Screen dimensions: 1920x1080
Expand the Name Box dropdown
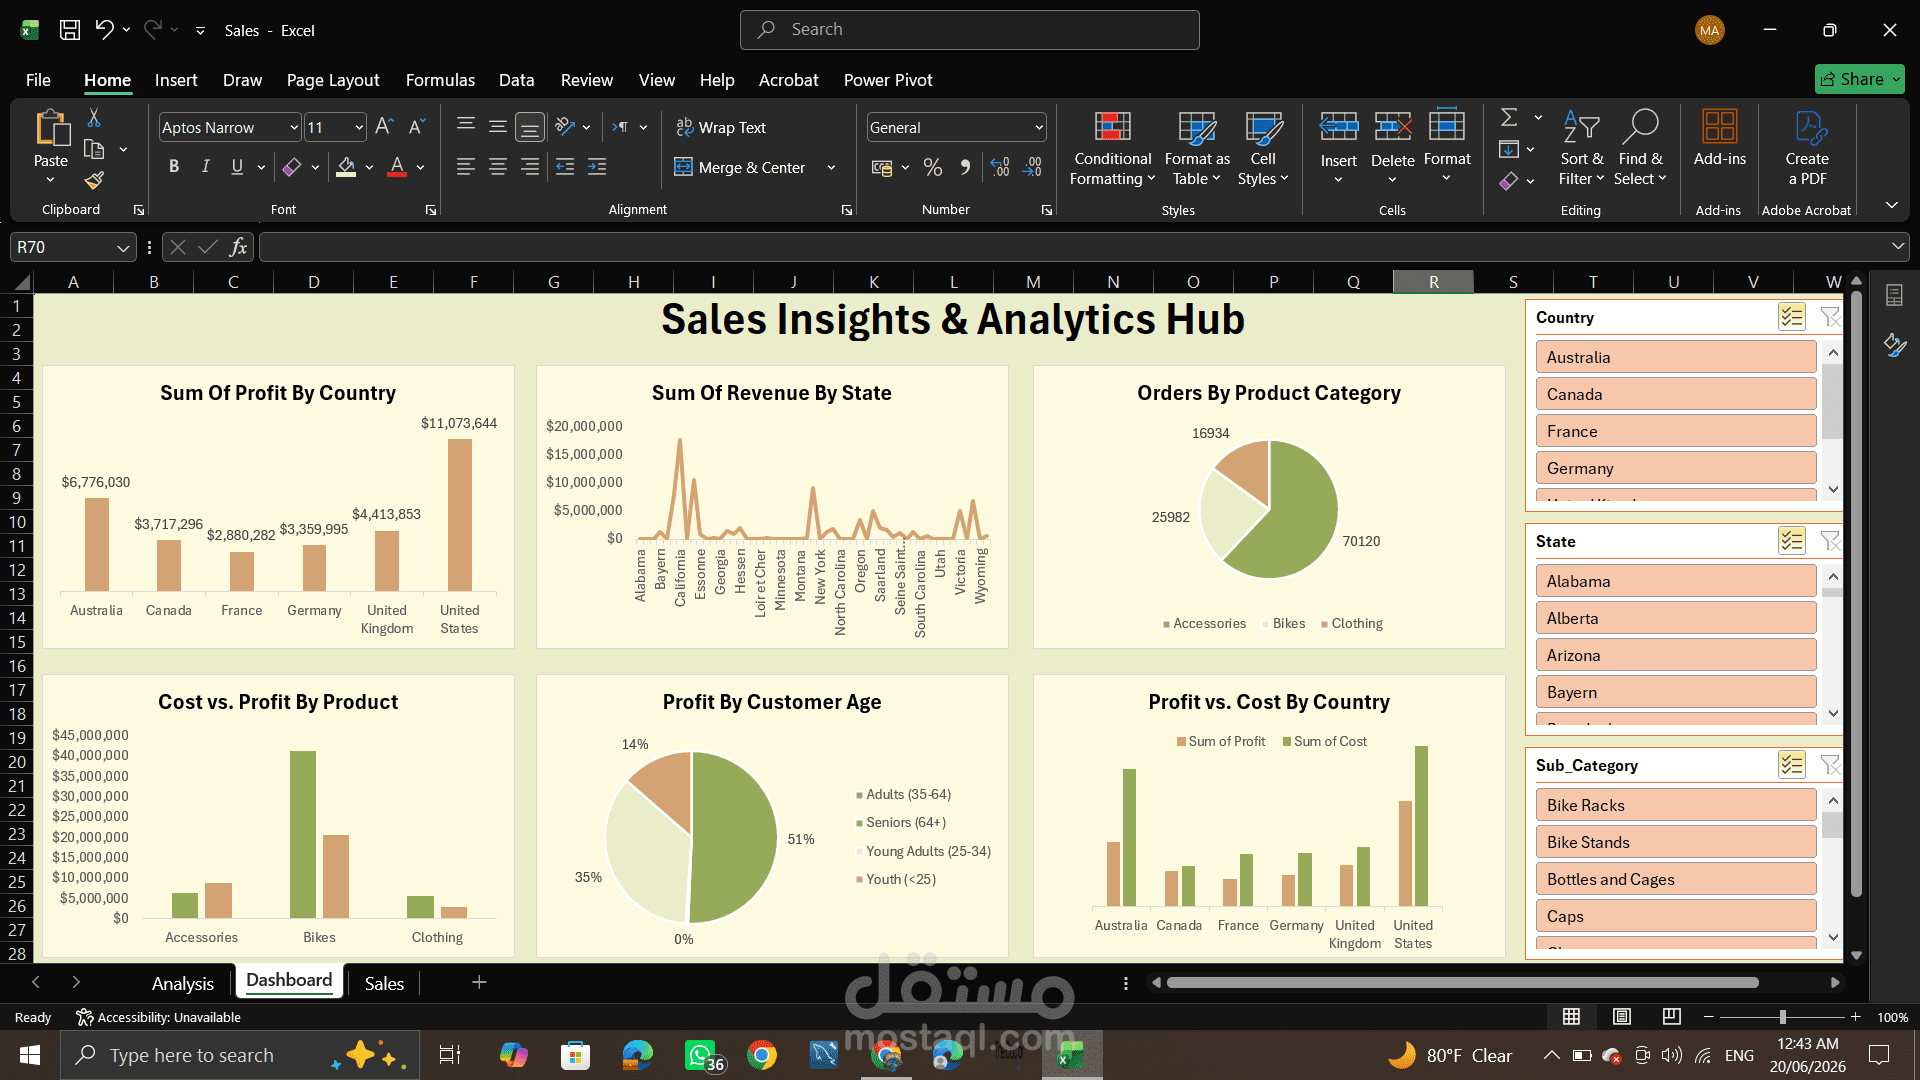122,247
